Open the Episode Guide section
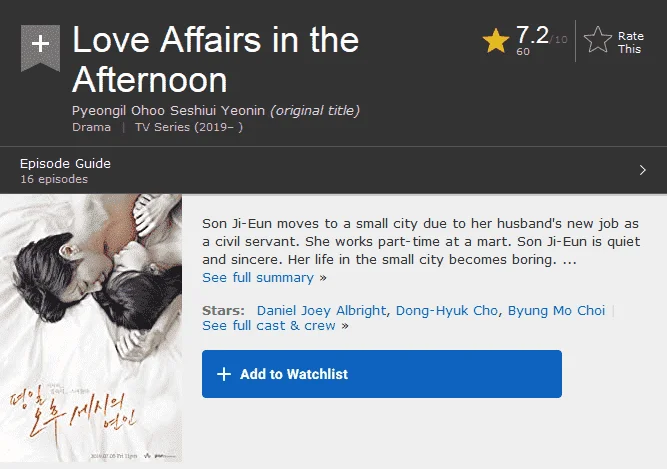667x469 pixels. 334,170
